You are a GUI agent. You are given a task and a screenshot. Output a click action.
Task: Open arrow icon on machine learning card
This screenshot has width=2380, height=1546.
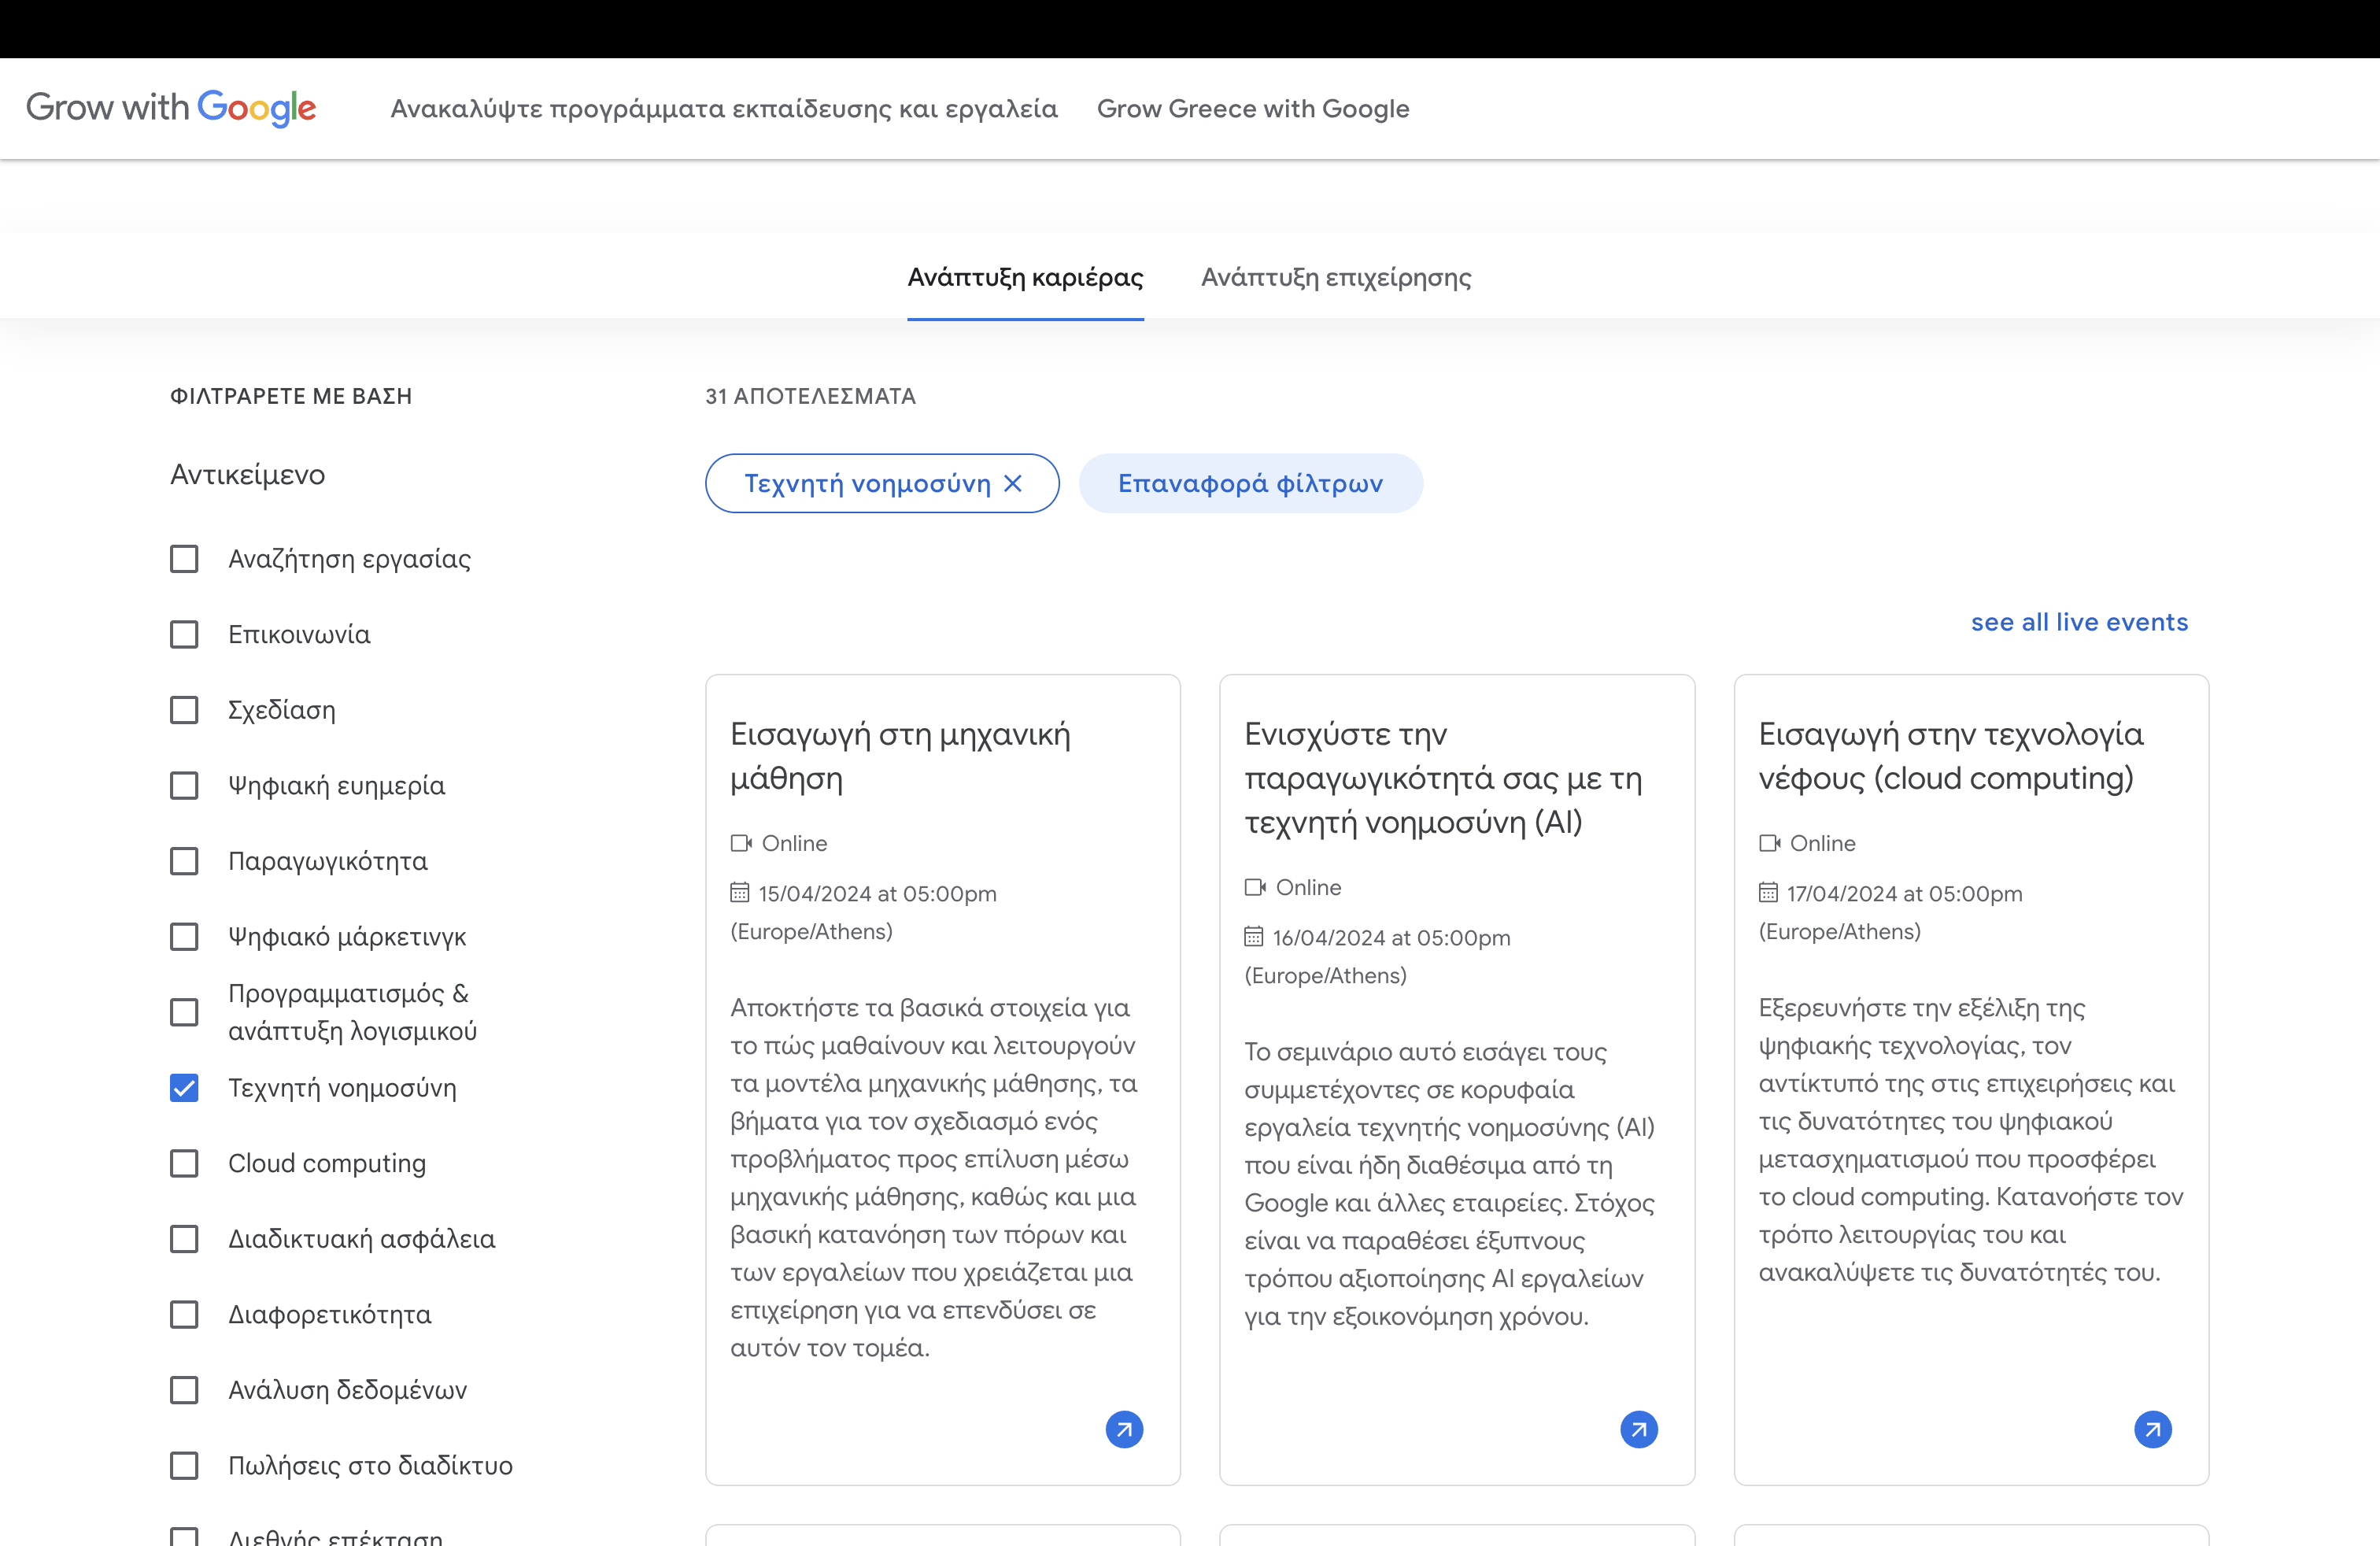[x=1124, y=1429]
